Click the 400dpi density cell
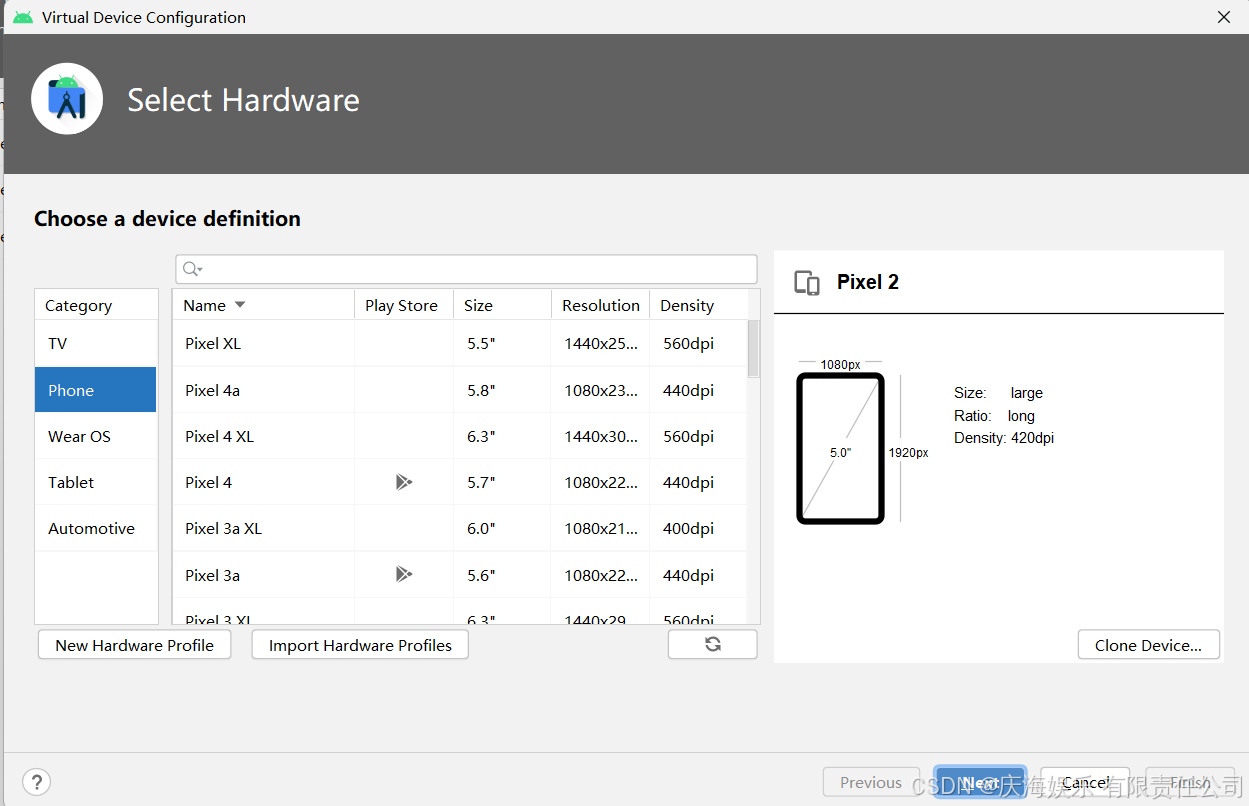The image size is (1249, 806). 688,528
